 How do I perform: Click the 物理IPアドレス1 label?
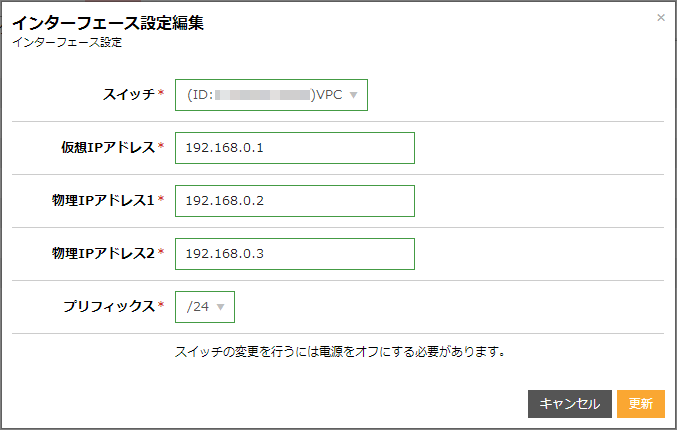[102, 201]
